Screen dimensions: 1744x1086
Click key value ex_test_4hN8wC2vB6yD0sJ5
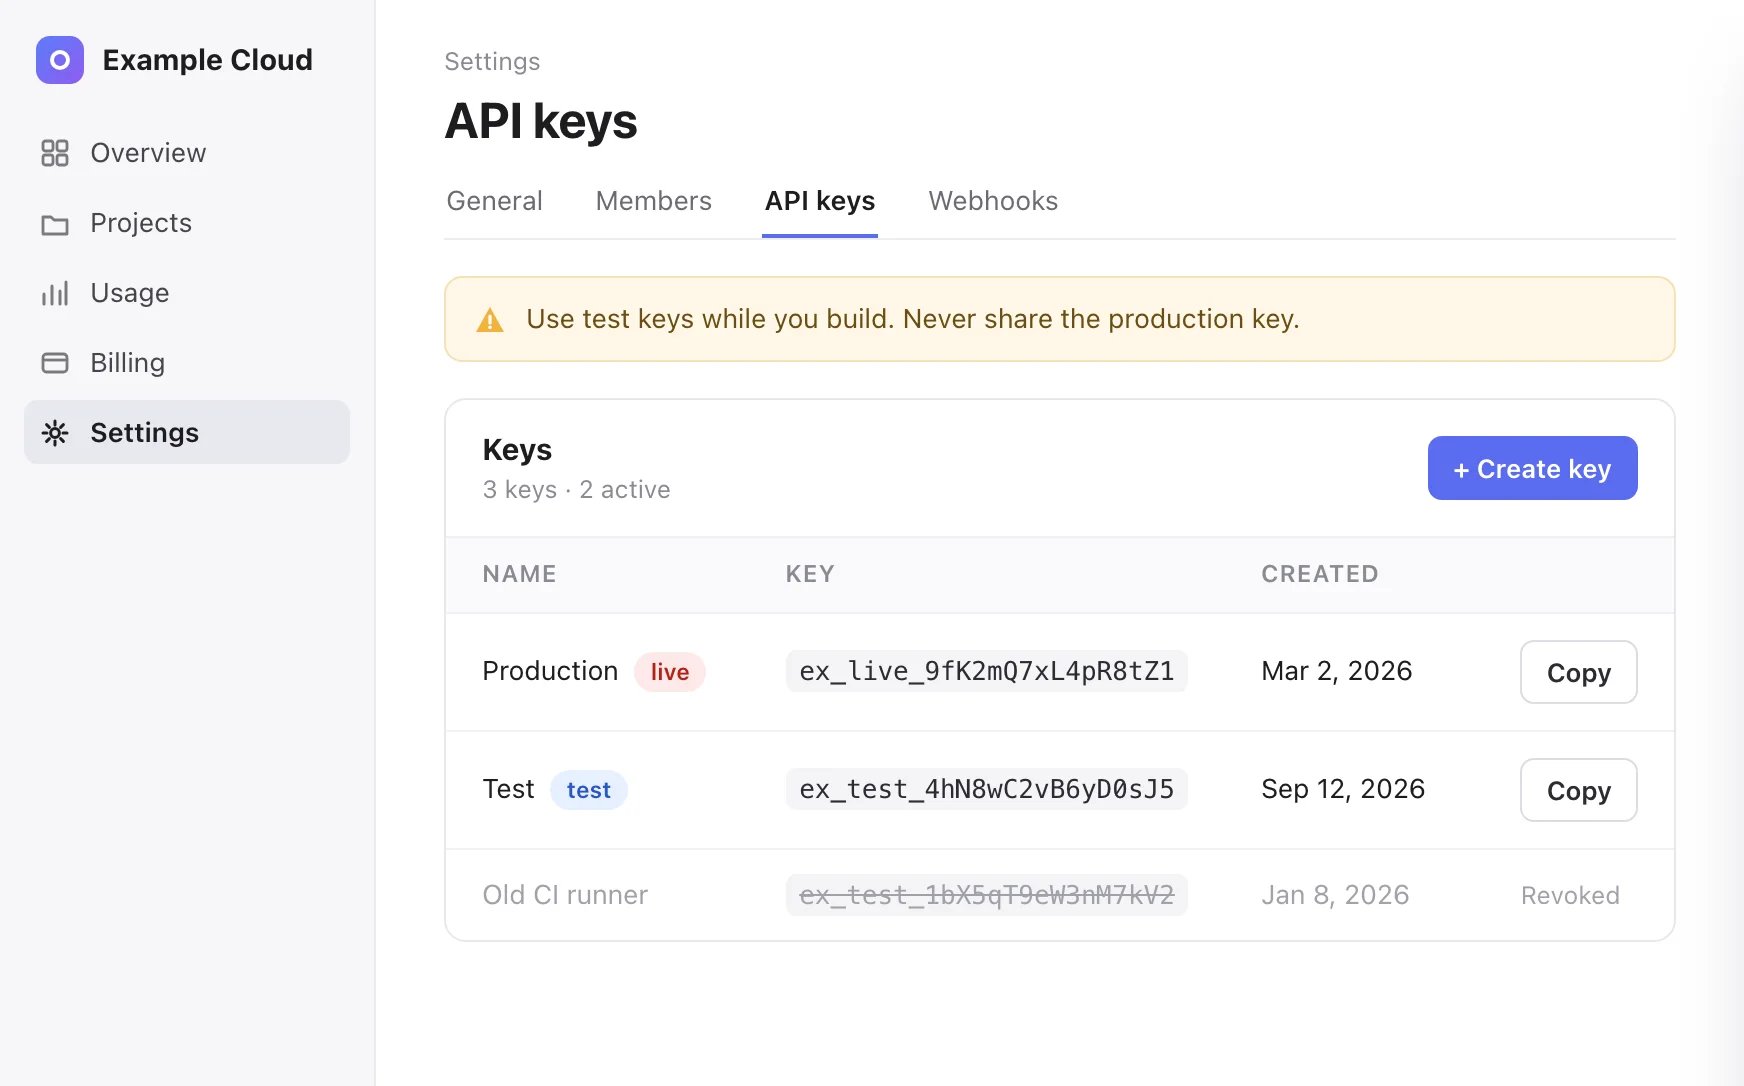[x=987, y=789]
